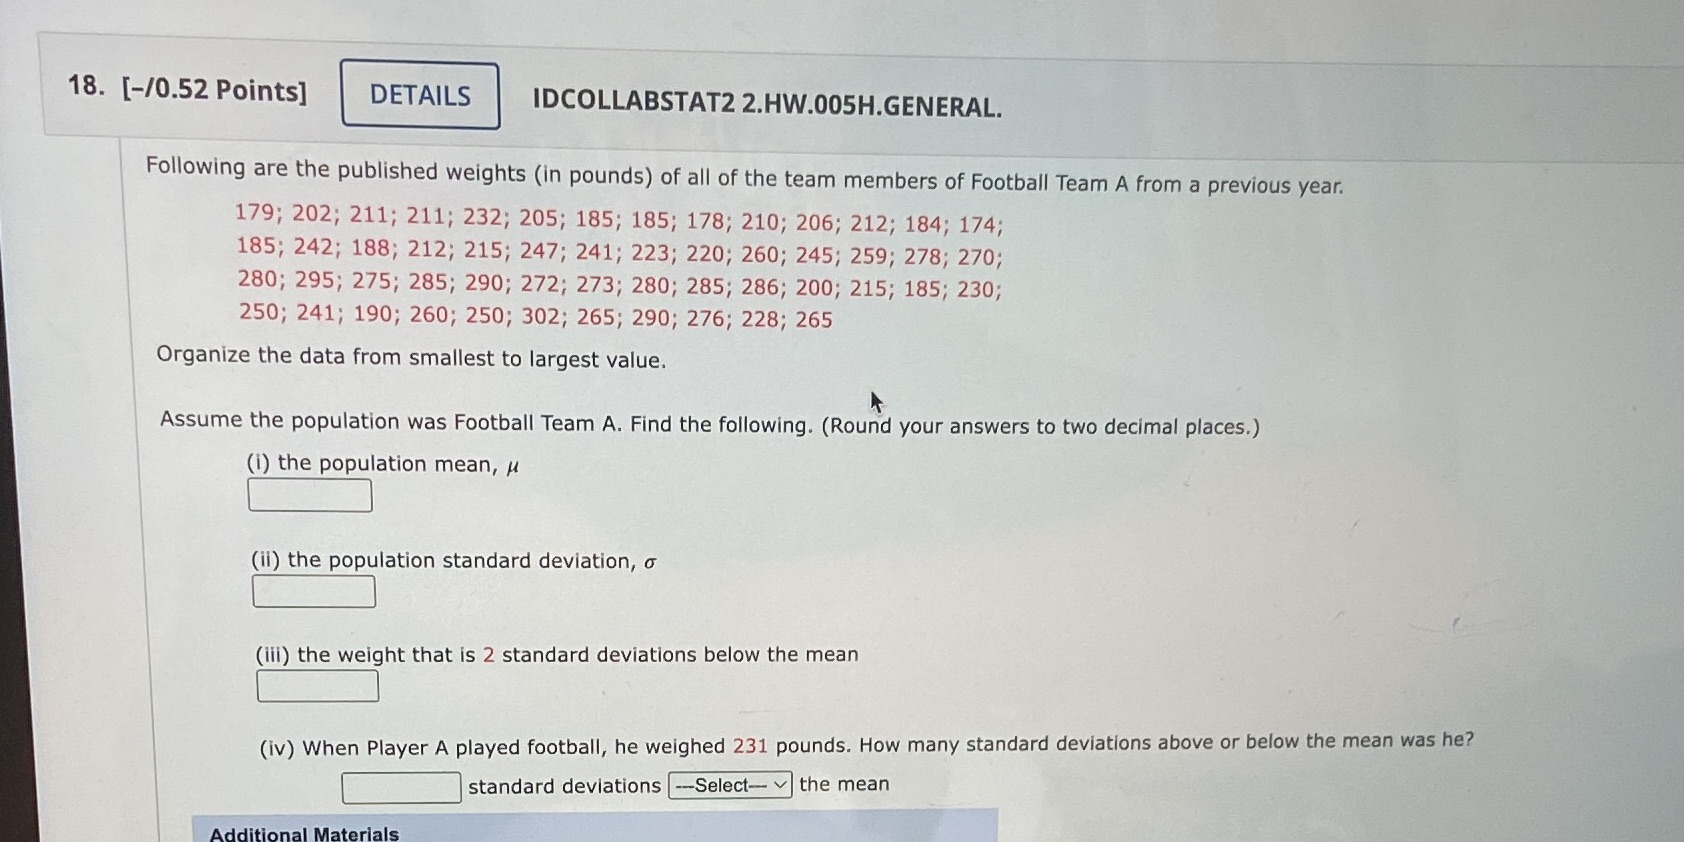Click the answer box under part (iii)

(x=317, y=686)
